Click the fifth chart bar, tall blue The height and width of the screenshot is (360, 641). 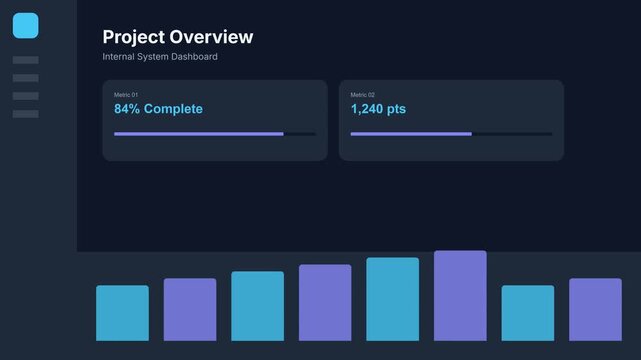point(393,299)
